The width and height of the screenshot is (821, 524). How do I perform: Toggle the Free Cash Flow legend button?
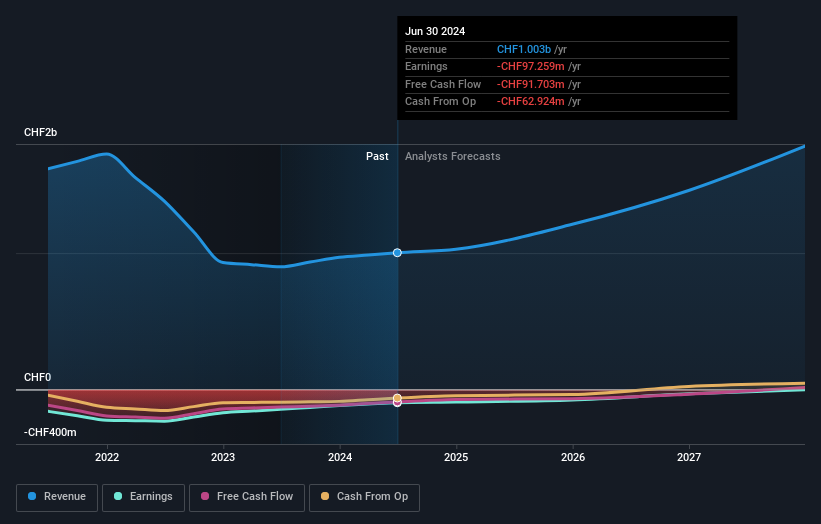tap(247, 497)
